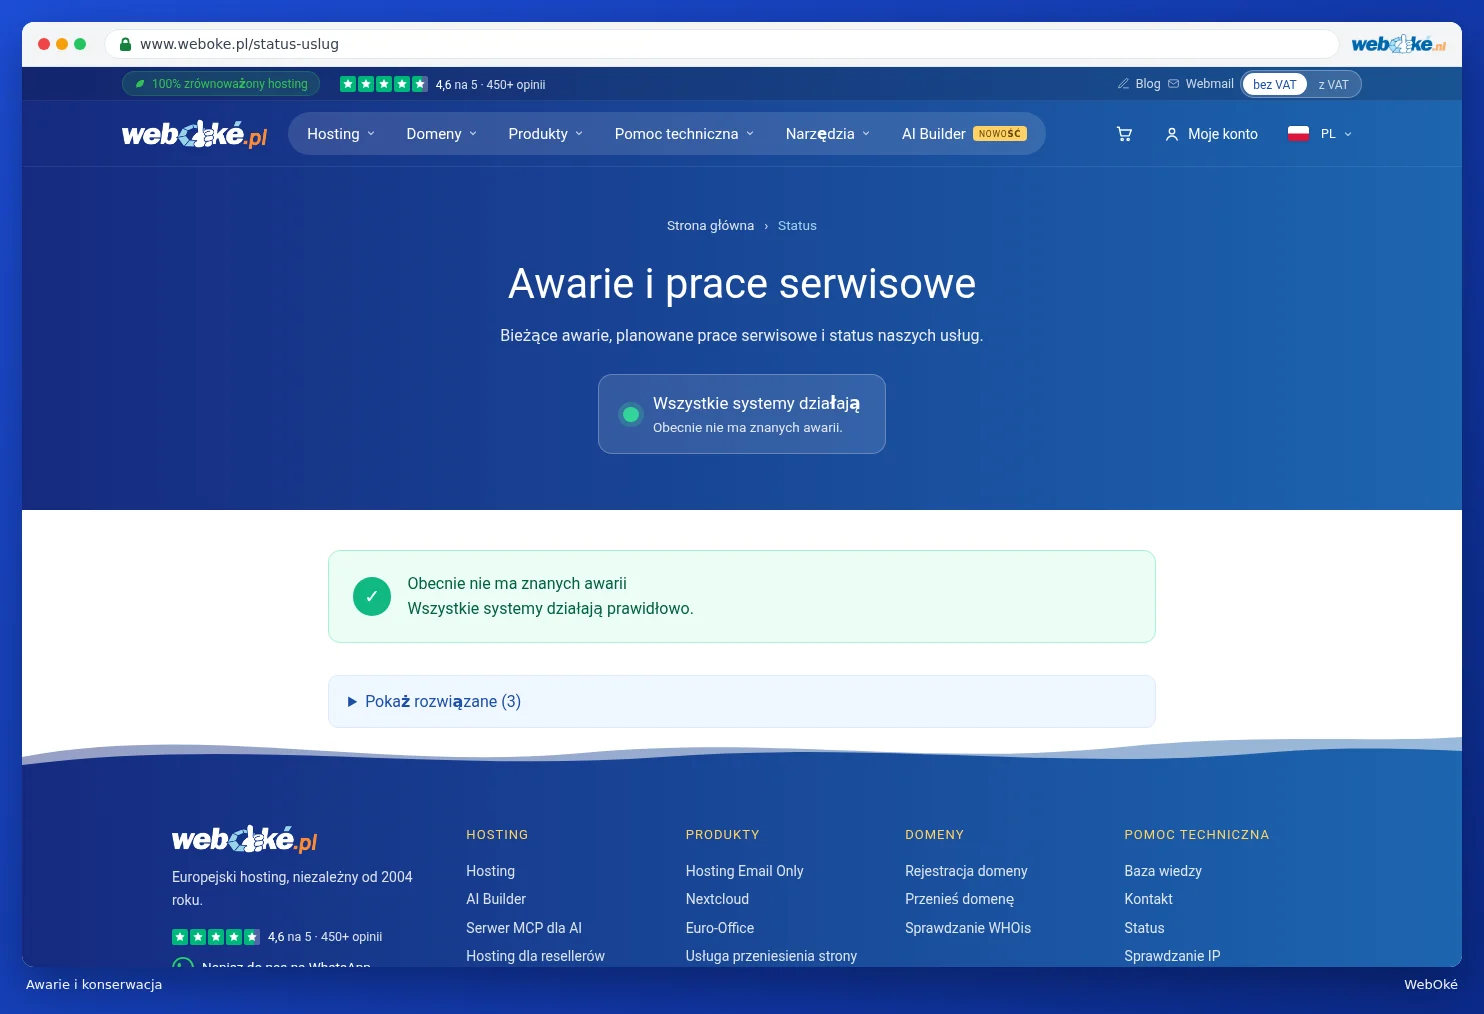
Task: Click the browser address bar lock icon
Action: click(x=125, y=44)
